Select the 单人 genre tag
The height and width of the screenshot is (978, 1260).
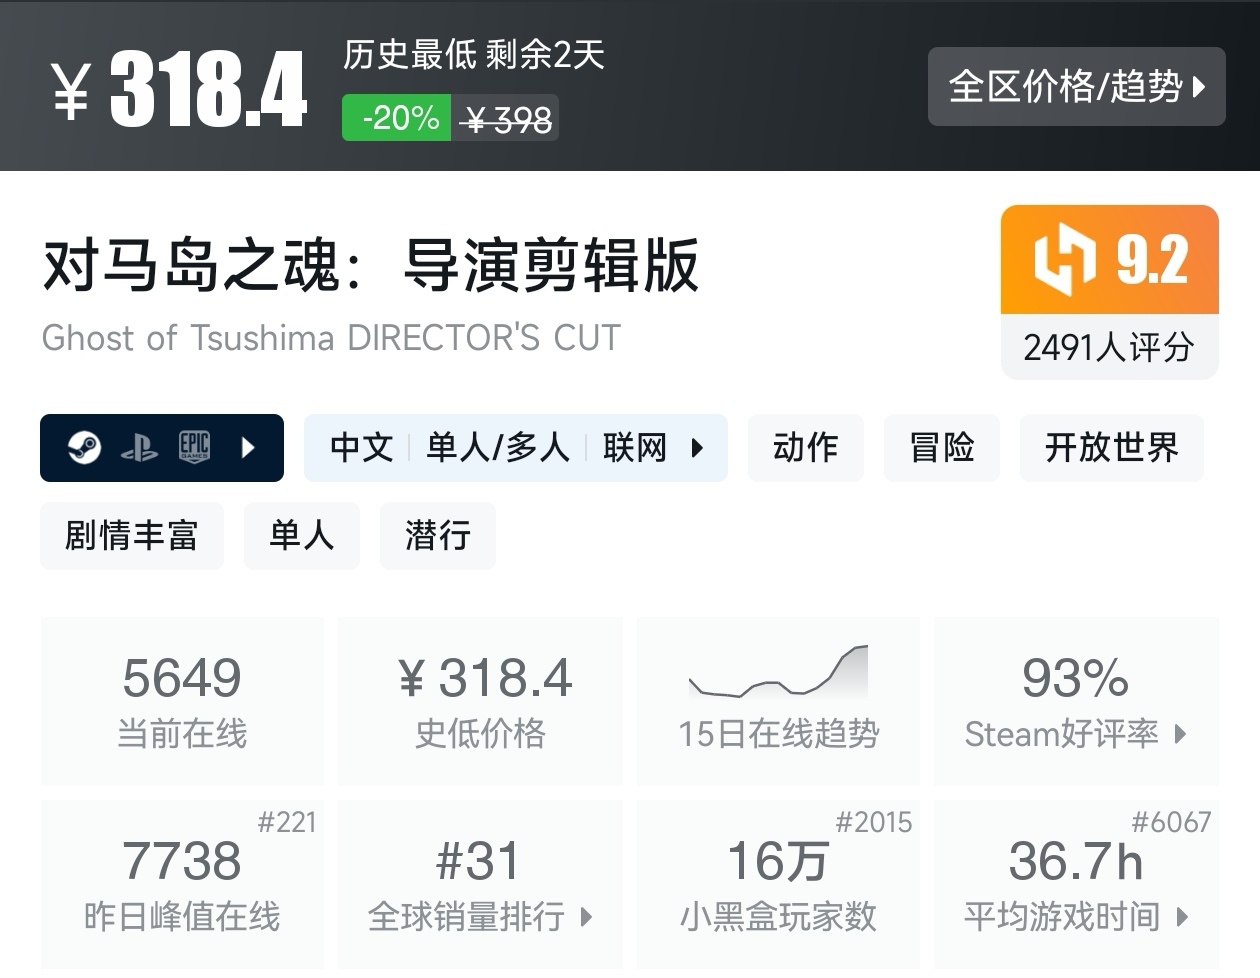tap(301, 535)
